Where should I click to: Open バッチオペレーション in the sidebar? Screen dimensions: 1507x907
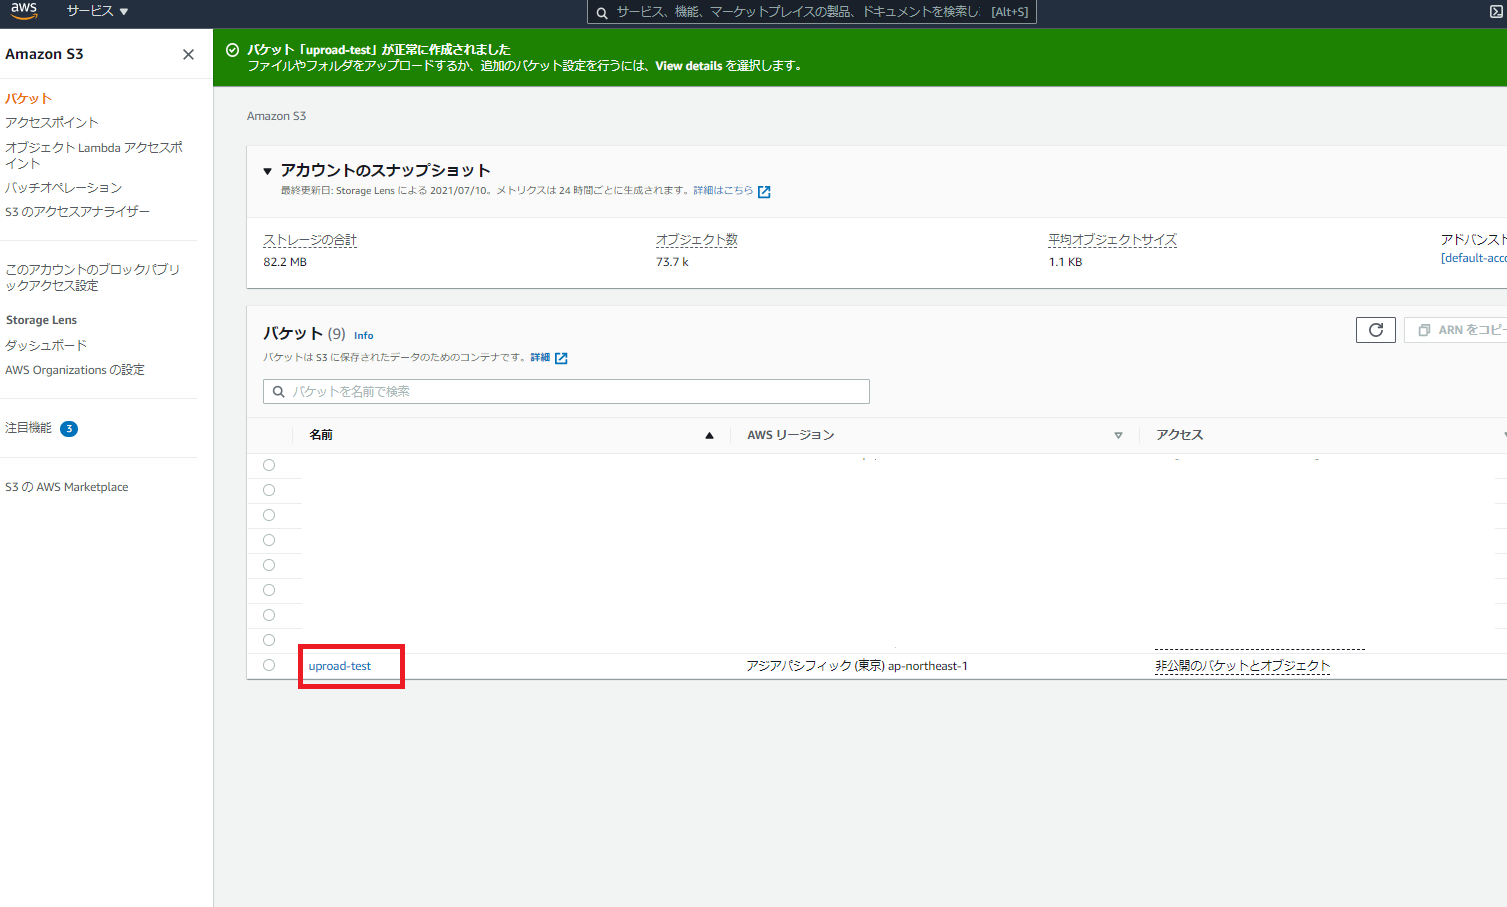point(63,187)
